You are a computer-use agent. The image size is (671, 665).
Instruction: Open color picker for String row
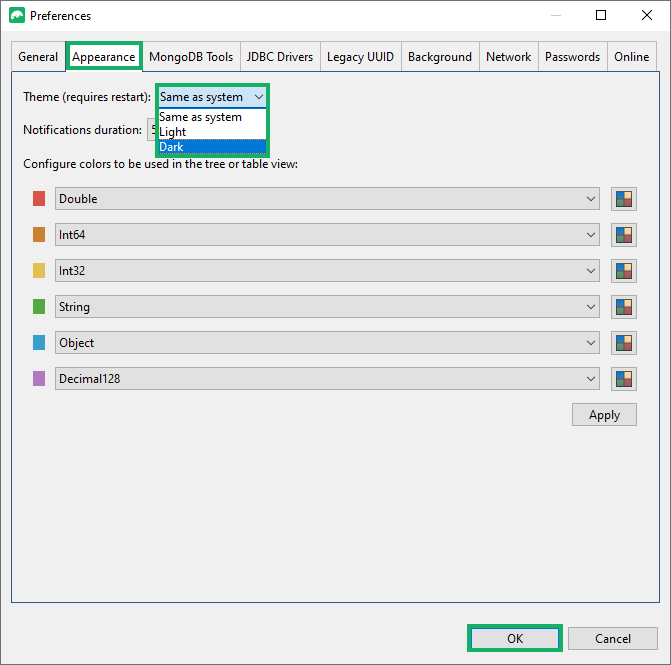coord(624,307)
